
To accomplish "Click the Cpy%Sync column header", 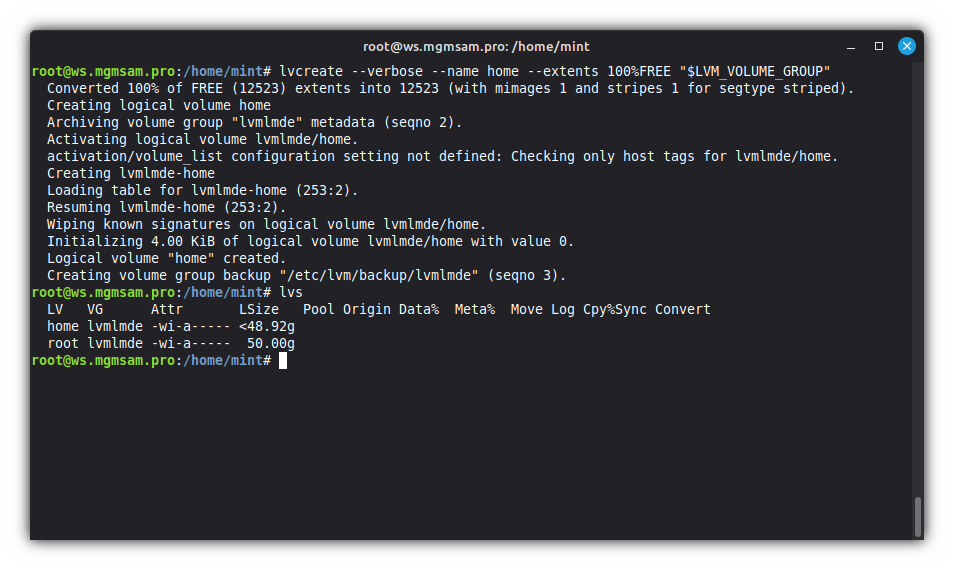I will click(x=615, y=309).
